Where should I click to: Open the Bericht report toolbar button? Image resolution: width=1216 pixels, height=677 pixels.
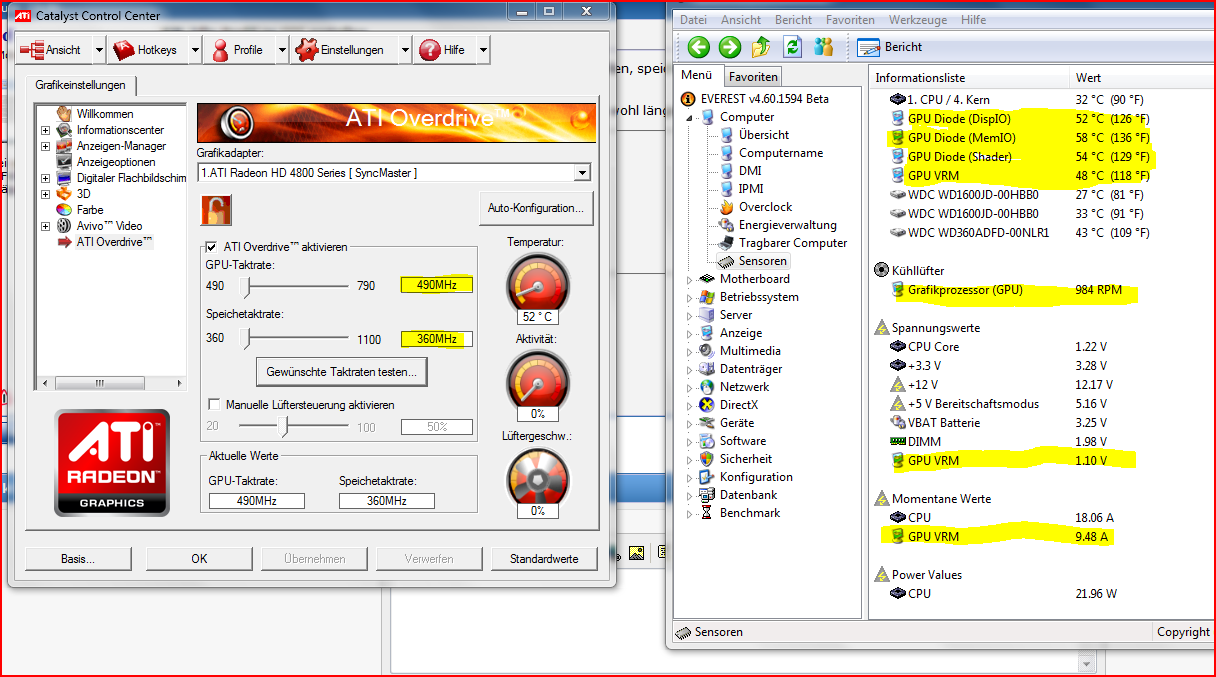pos(890,47)
